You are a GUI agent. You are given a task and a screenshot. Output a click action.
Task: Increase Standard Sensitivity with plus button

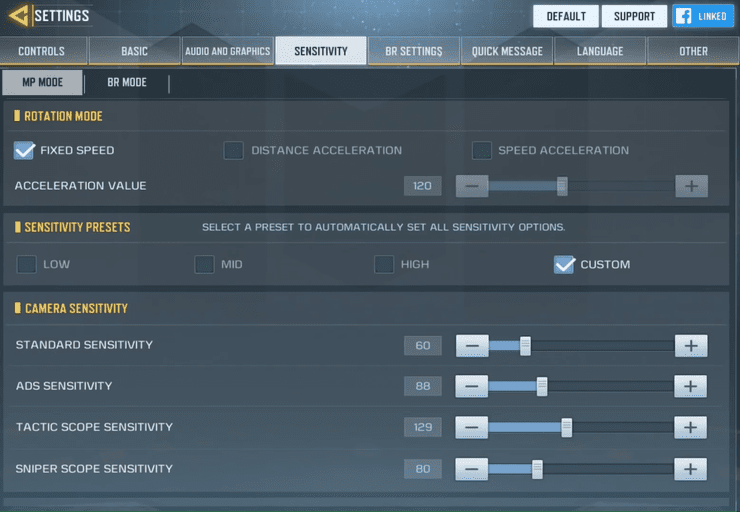pyautogui.click(x=691, y=346)
